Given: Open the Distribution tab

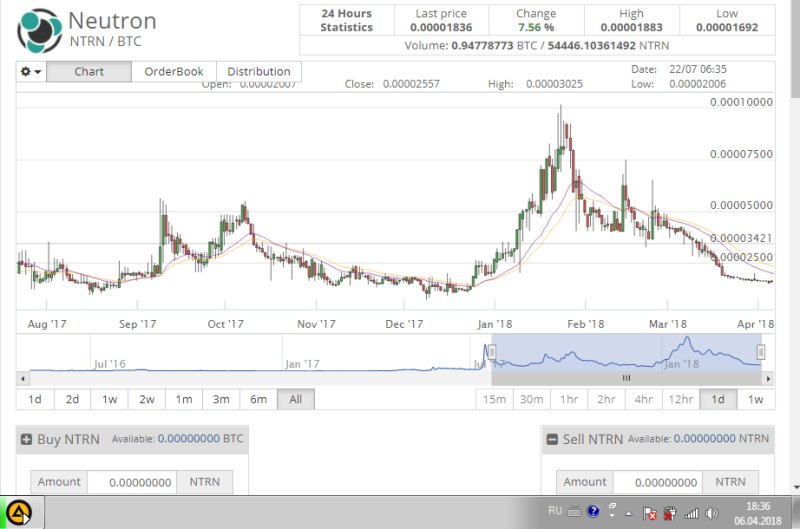Looking at the screenshot, I should click(x=258, y=72).
